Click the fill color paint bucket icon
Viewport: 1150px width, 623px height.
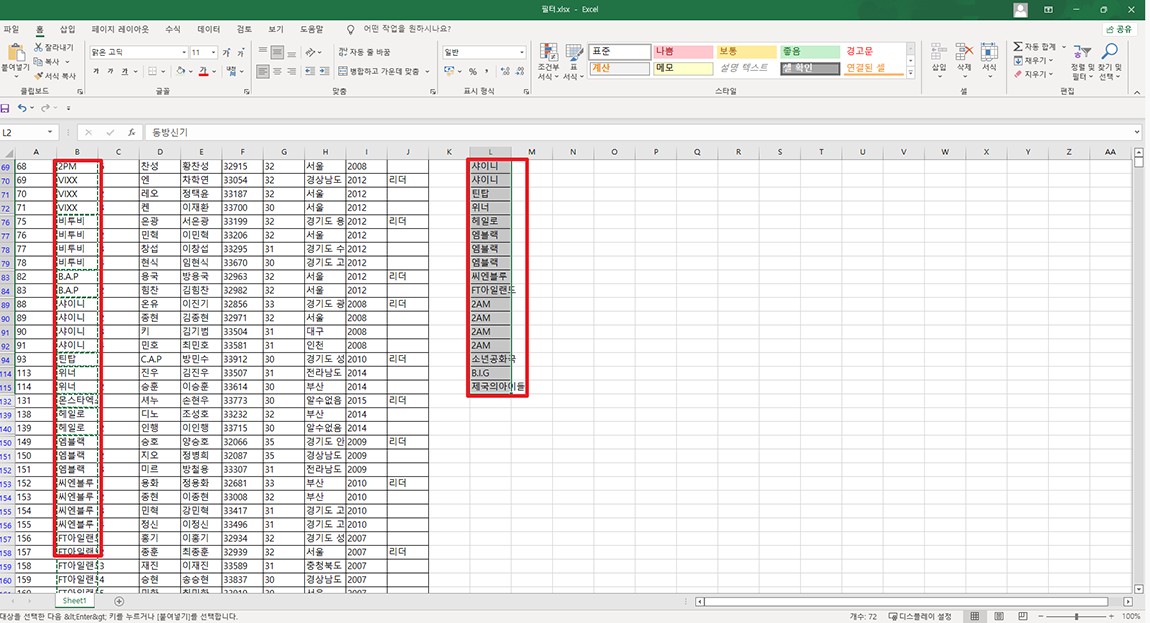pos(180,71)
